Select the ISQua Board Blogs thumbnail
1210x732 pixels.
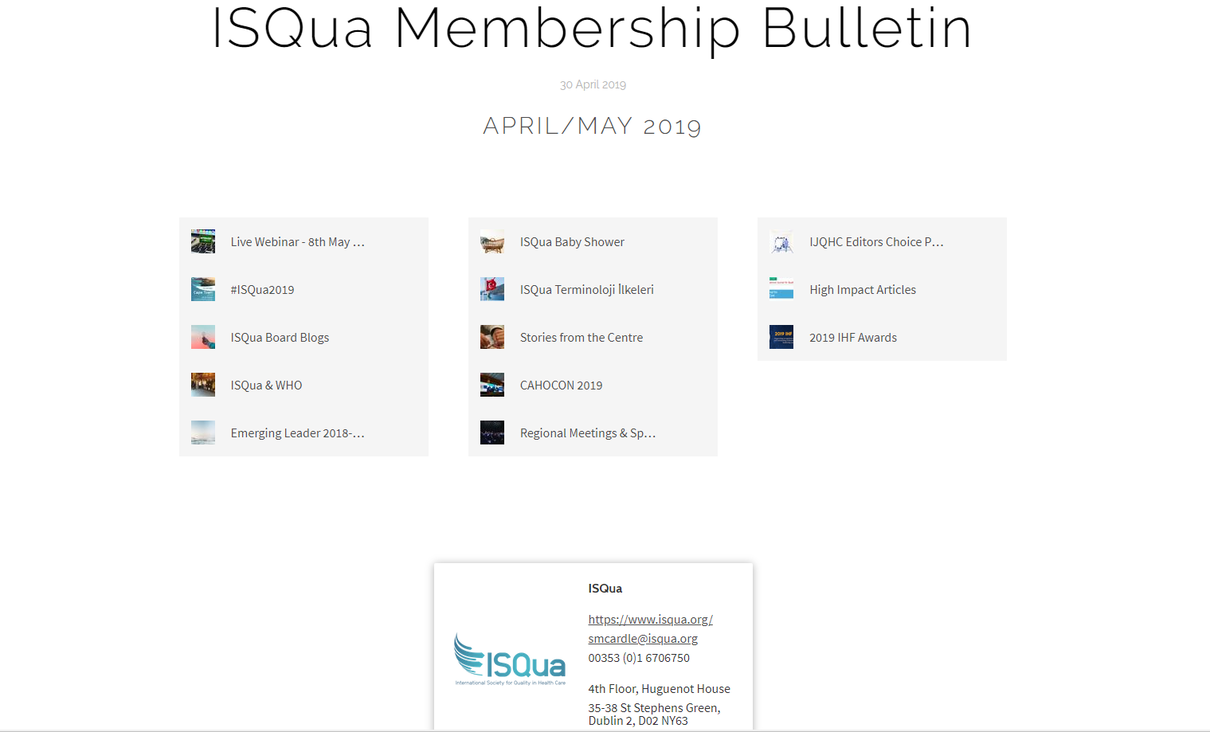203,337
